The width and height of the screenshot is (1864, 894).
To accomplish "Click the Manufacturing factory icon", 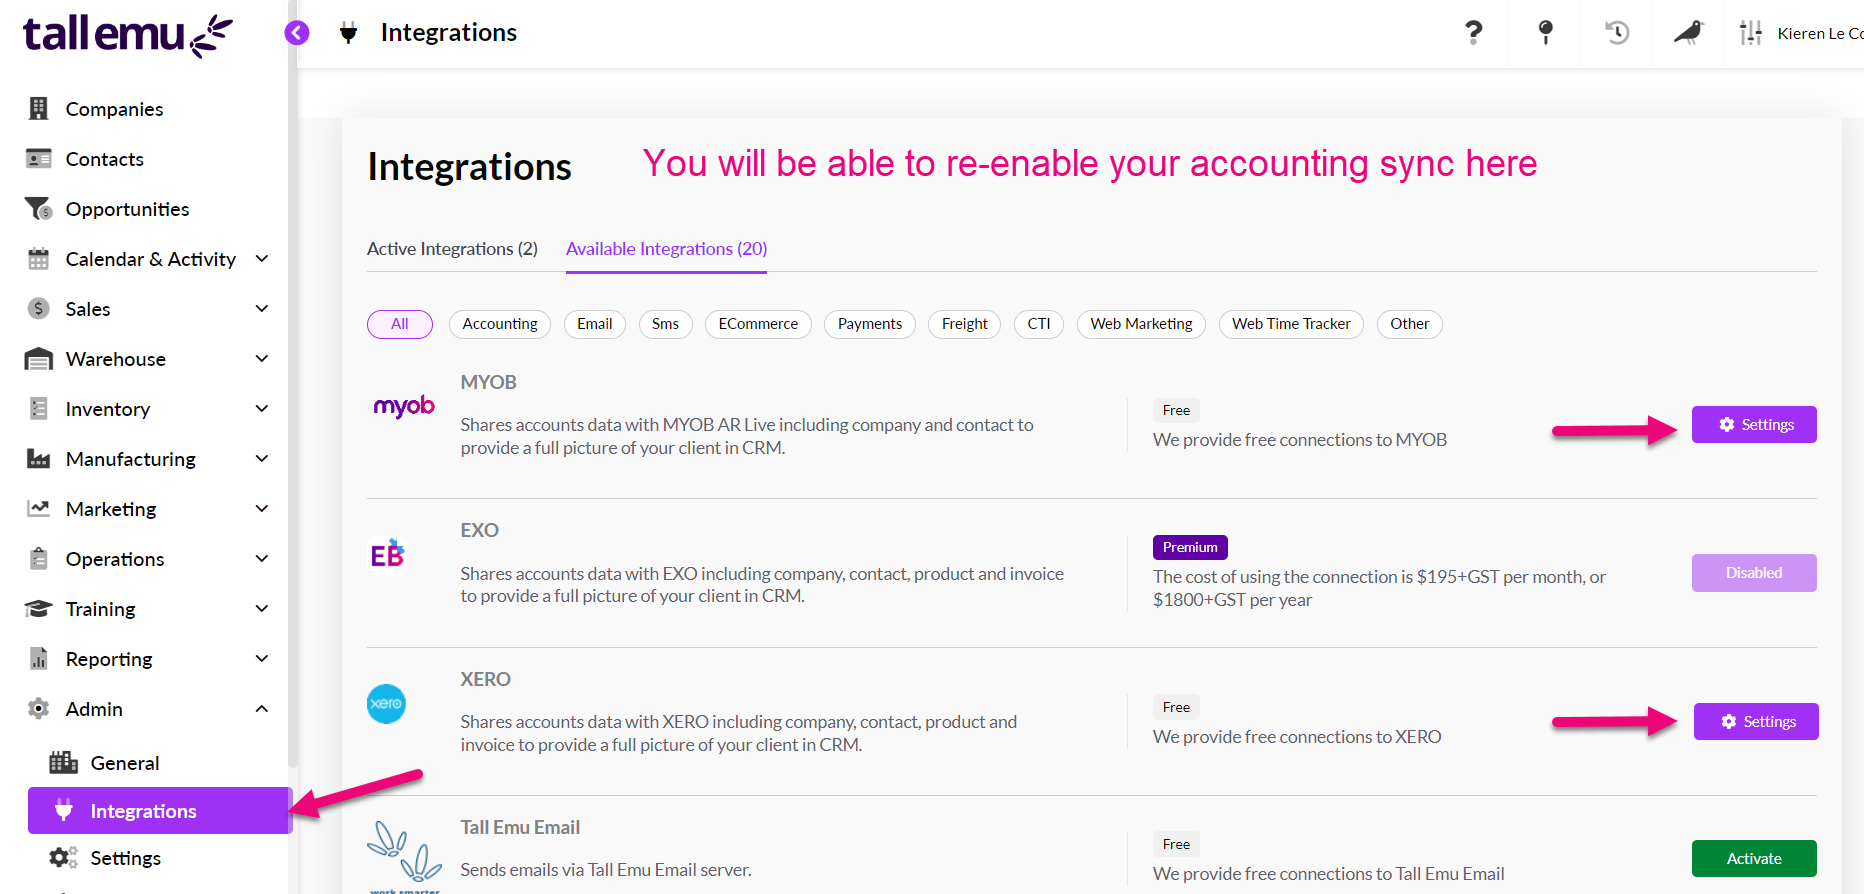I will coord(39,458).
